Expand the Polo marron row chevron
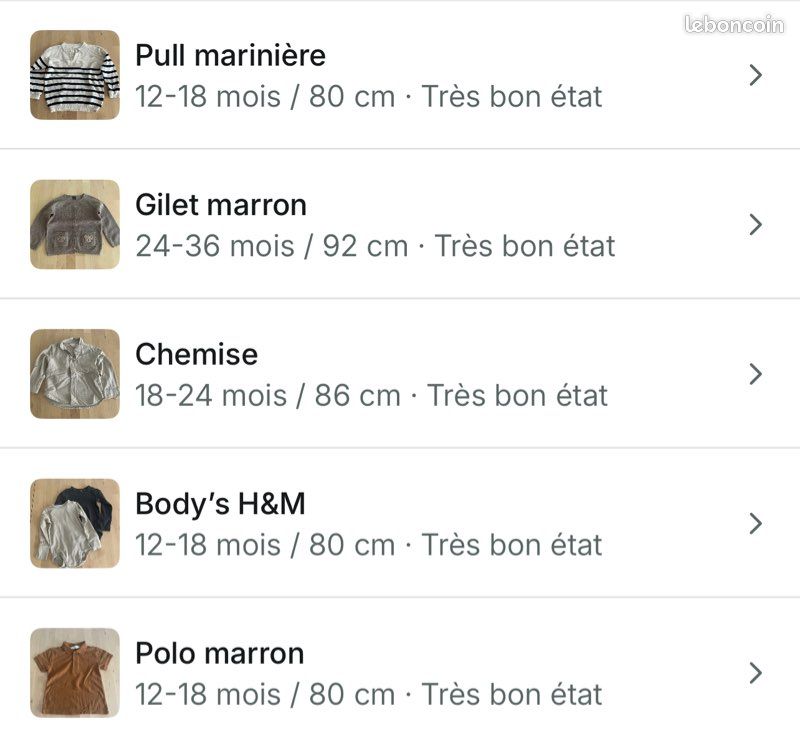This screenshot has width=800, height=740. click(x=754, y=673)
